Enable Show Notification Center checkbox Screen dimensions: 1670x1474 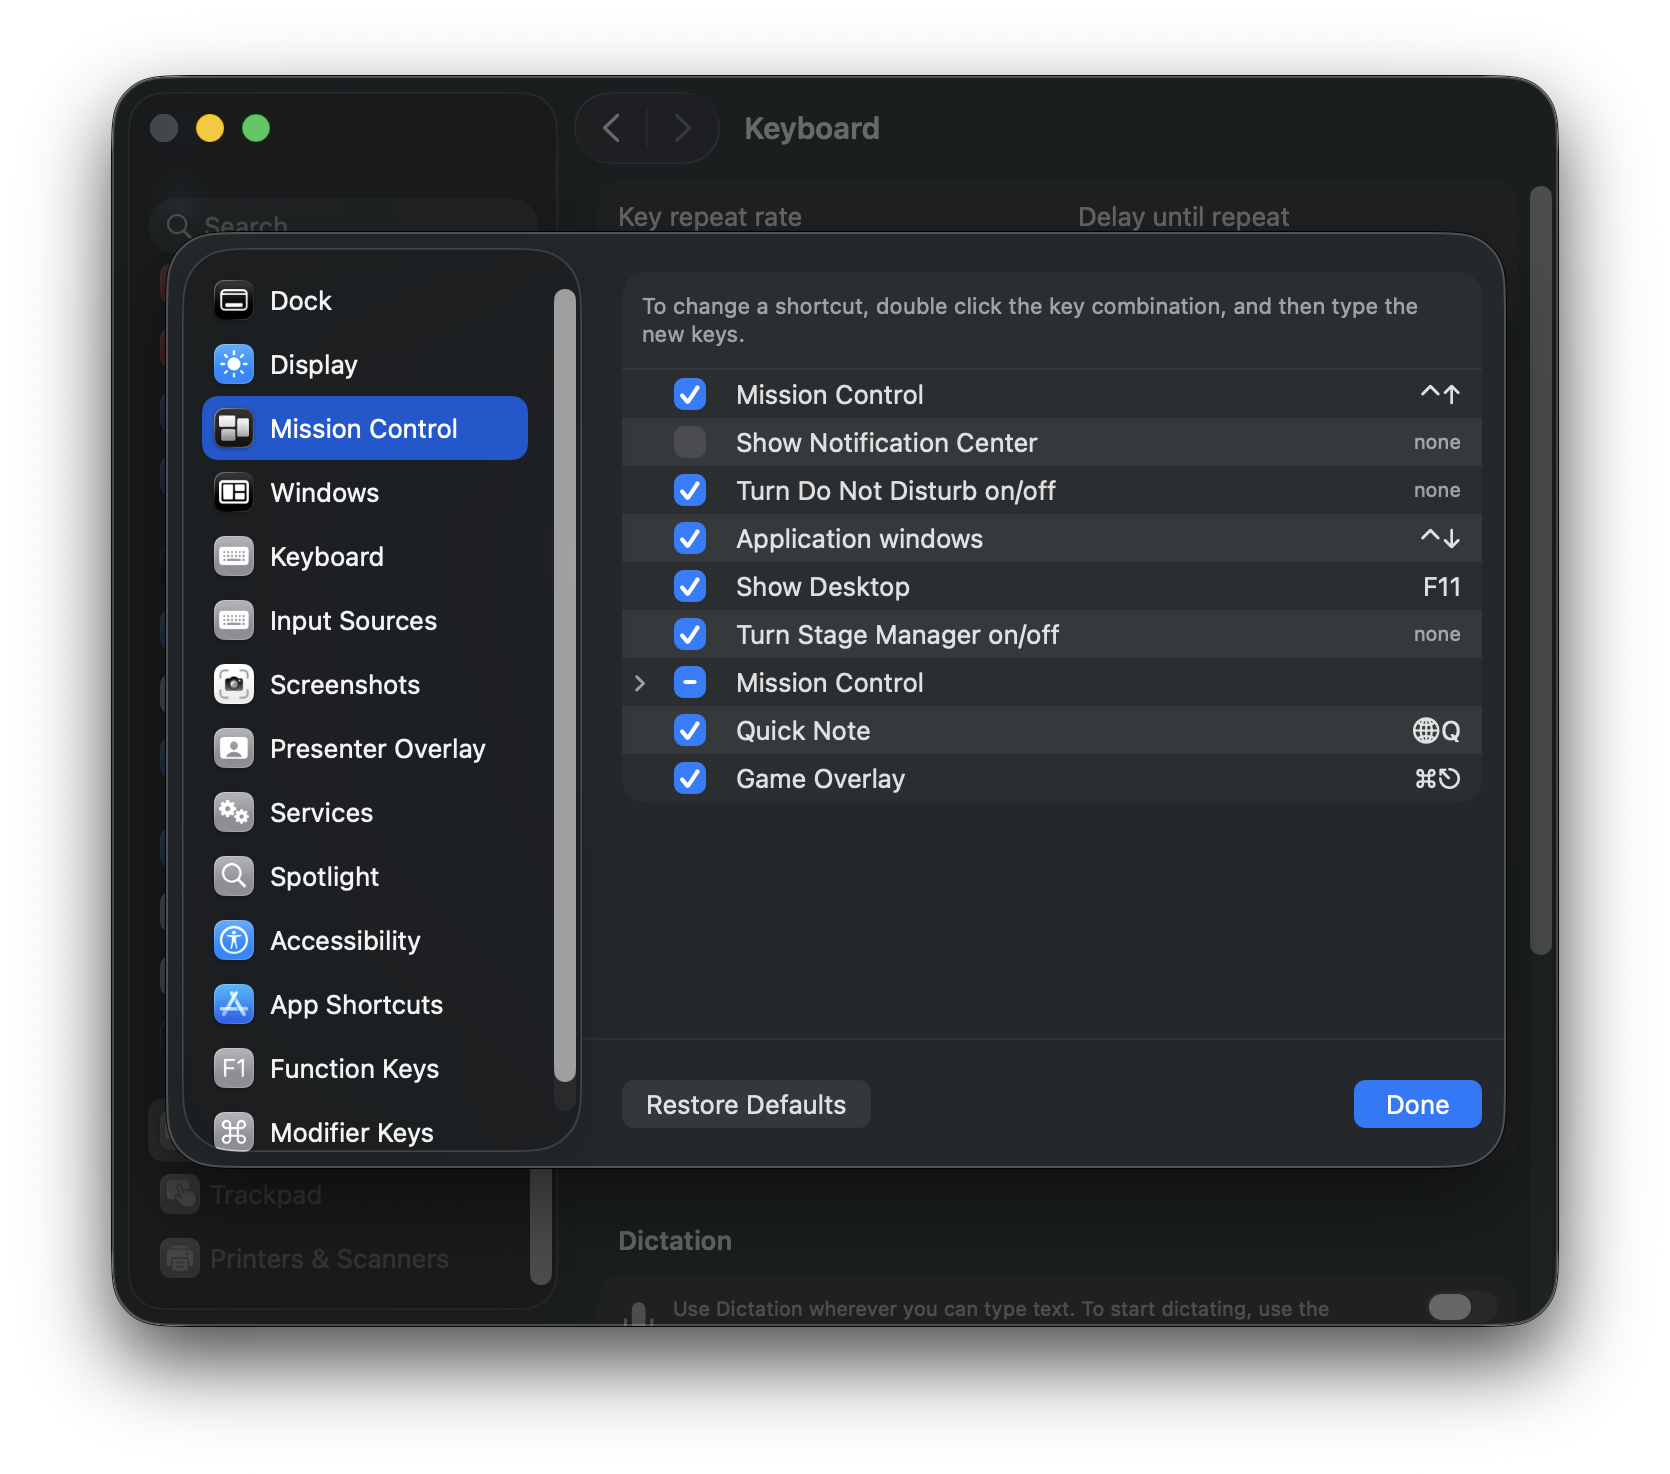pos(690,442)
